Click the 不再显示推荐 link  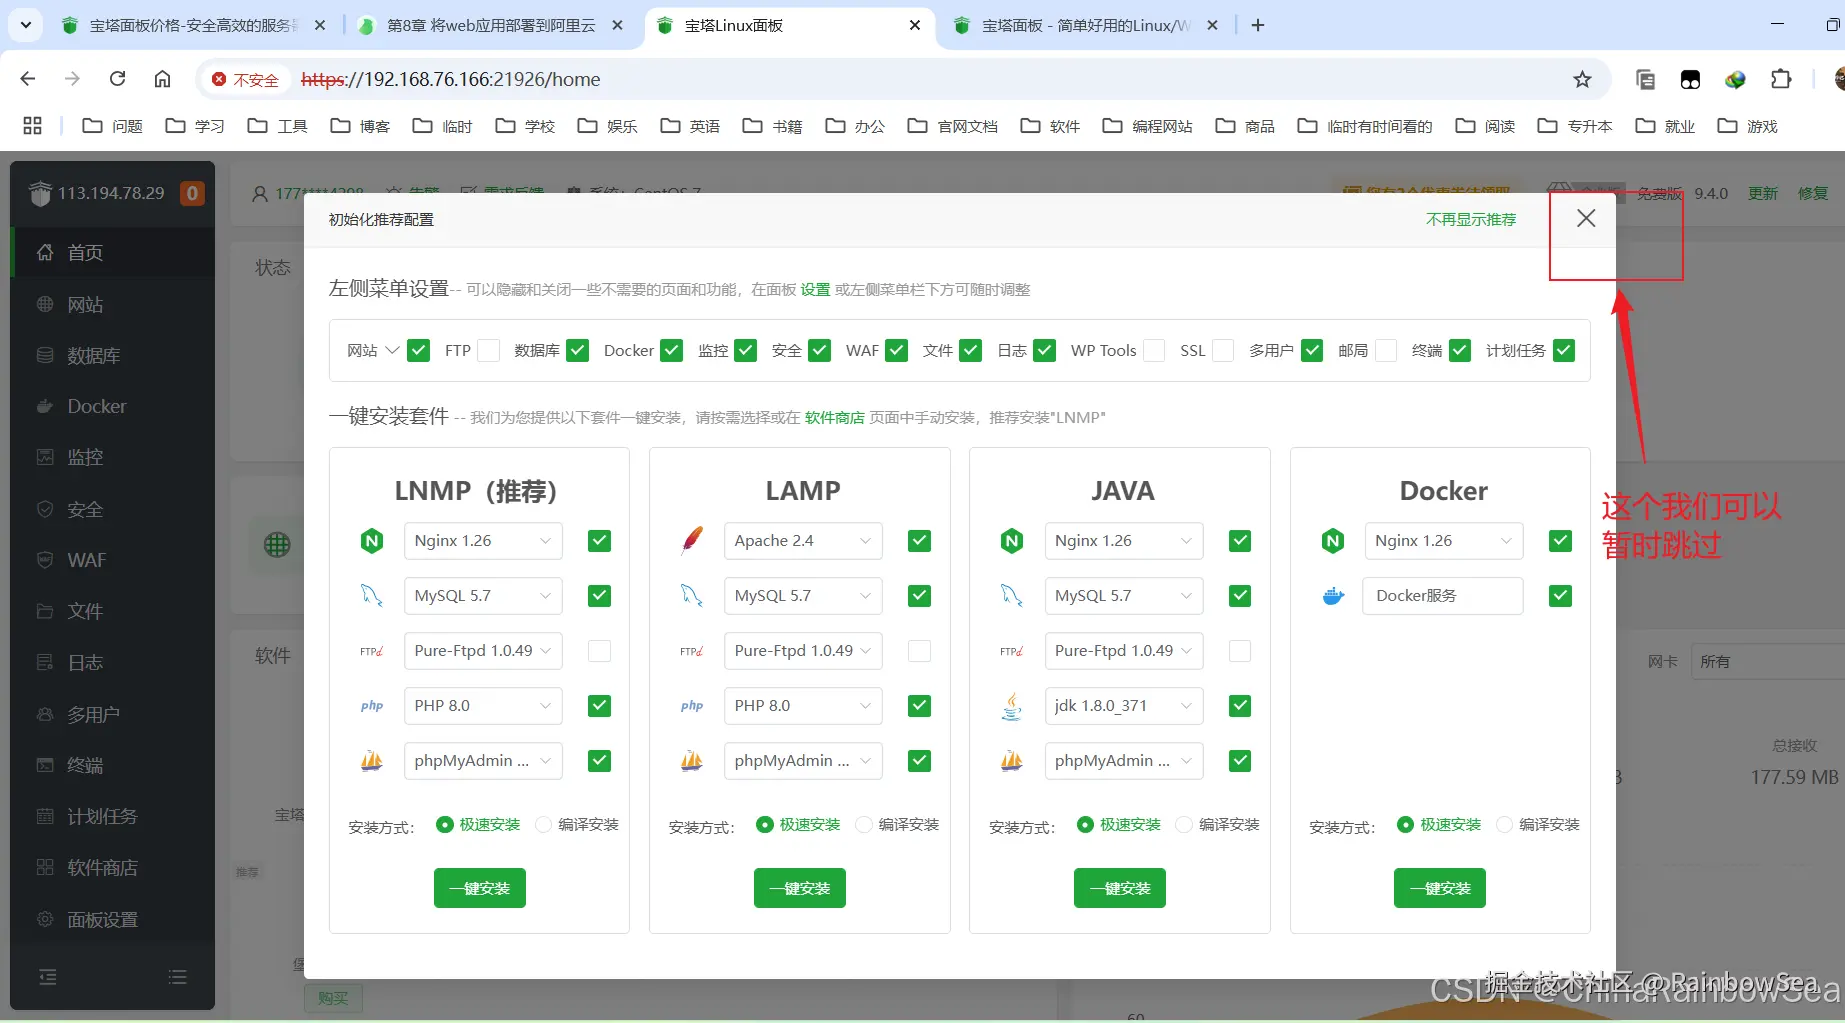pos(1471,220)
